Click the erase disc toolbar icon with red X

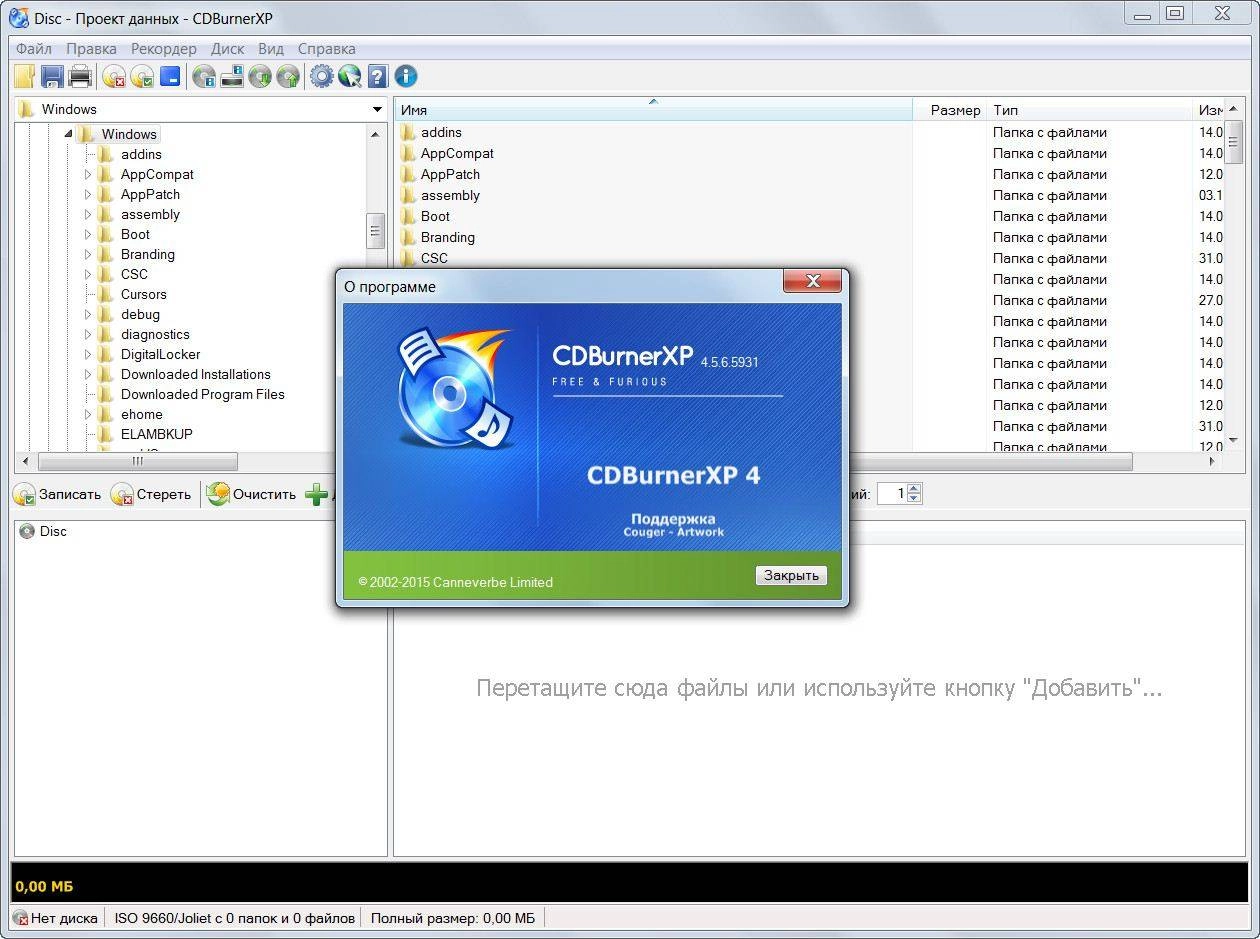(114, 76)
